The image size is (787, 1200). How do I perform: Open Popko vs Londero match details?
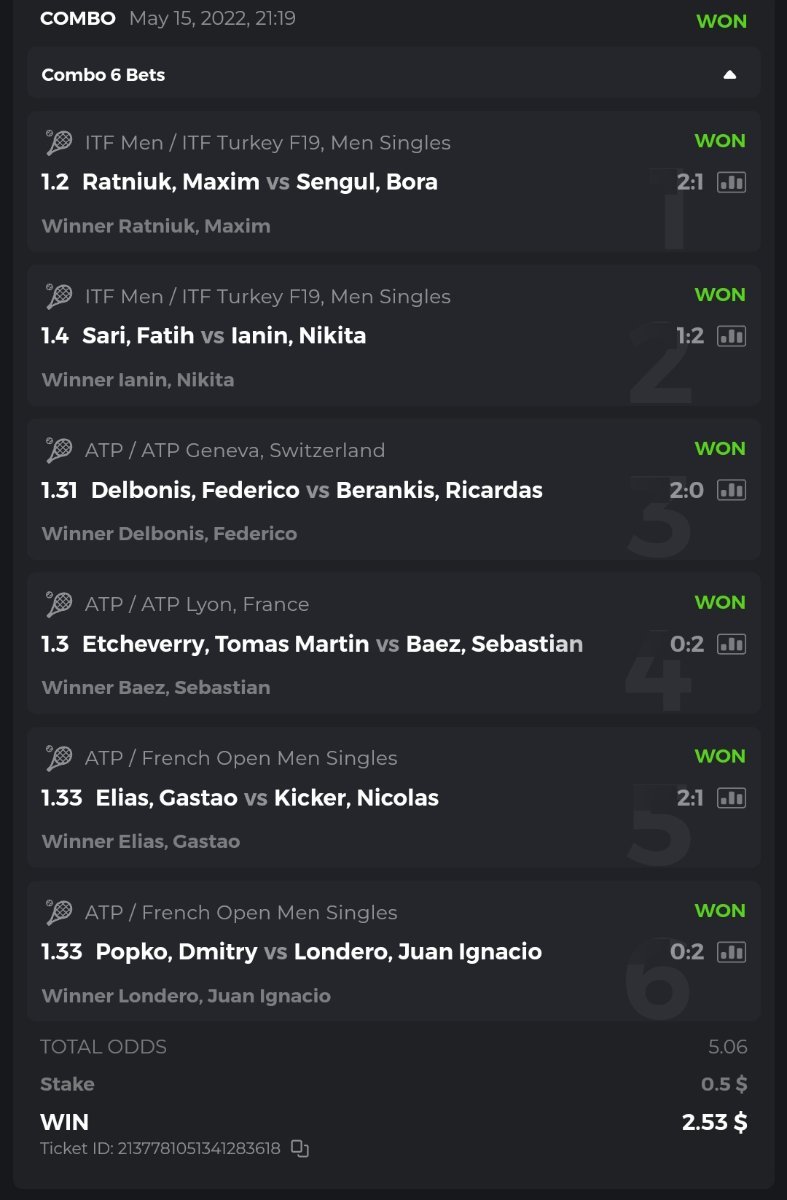(318, 952)
